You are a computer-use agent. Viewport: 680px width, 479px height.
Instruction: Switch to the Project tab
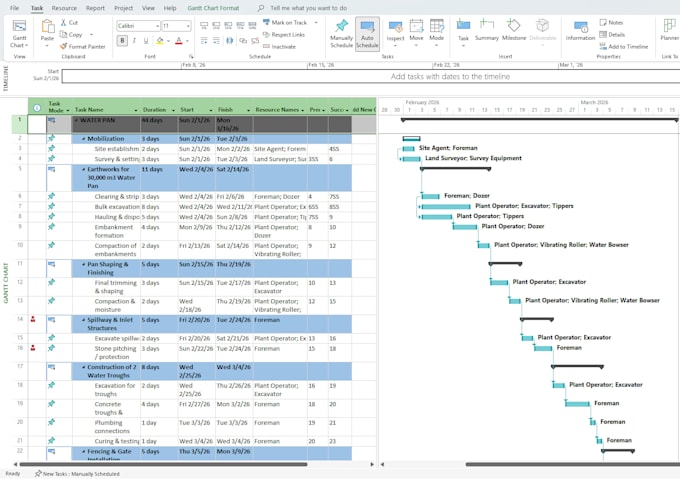coord(124,8)
